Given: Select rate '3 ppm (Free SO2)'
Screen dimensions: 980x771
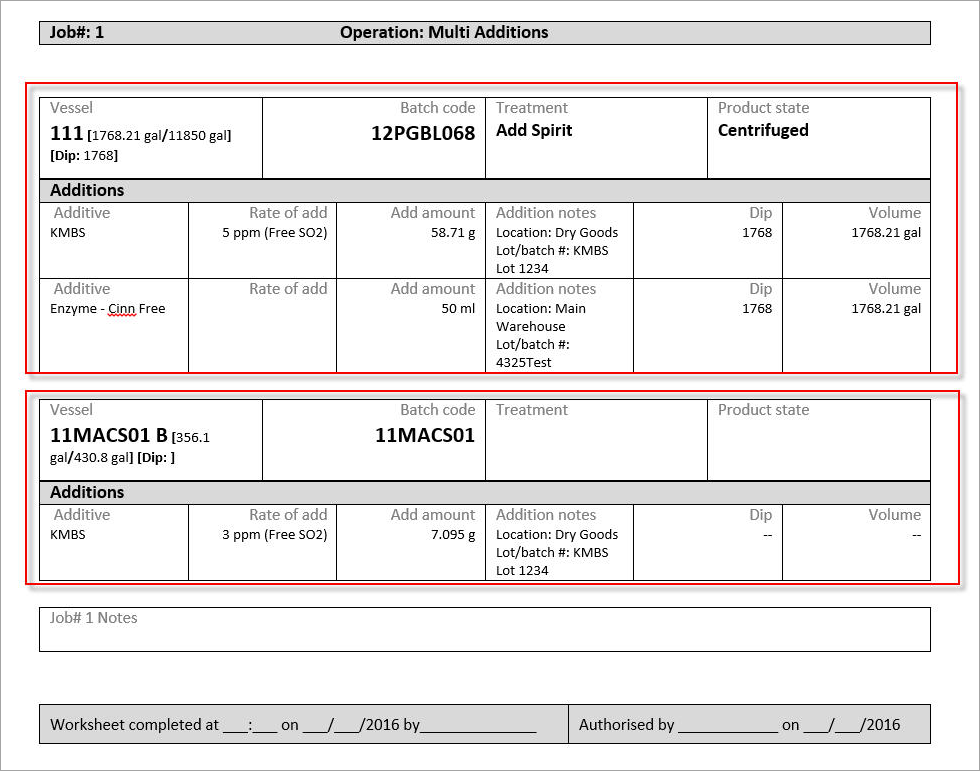Looking at the screenshot, I should [274, 535].
